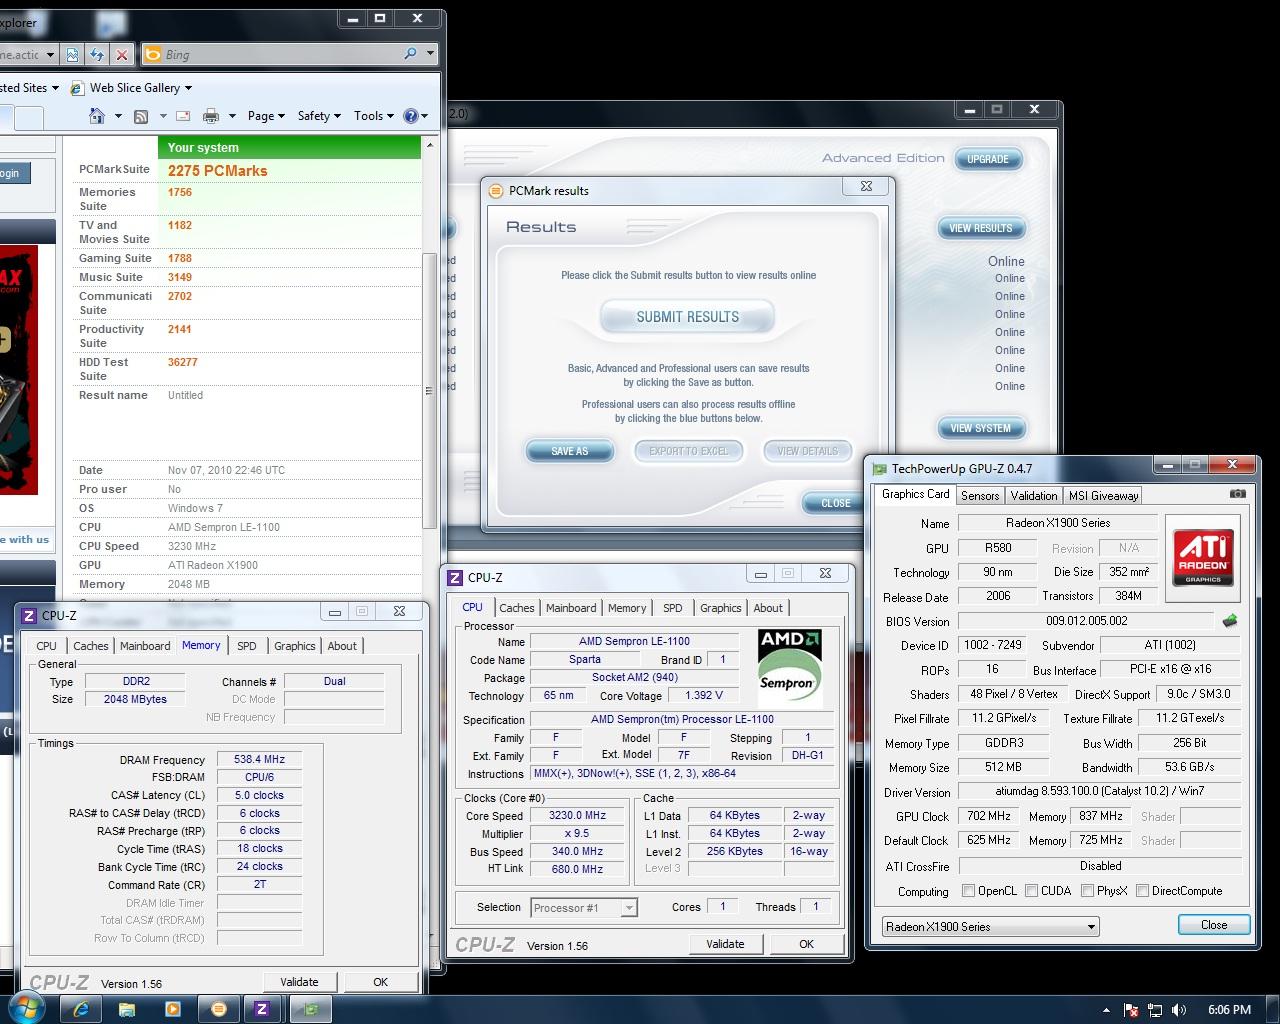Click the RSS feeds icon in IE
This screenshot has width=1280, height=1024.
point(141,116)
